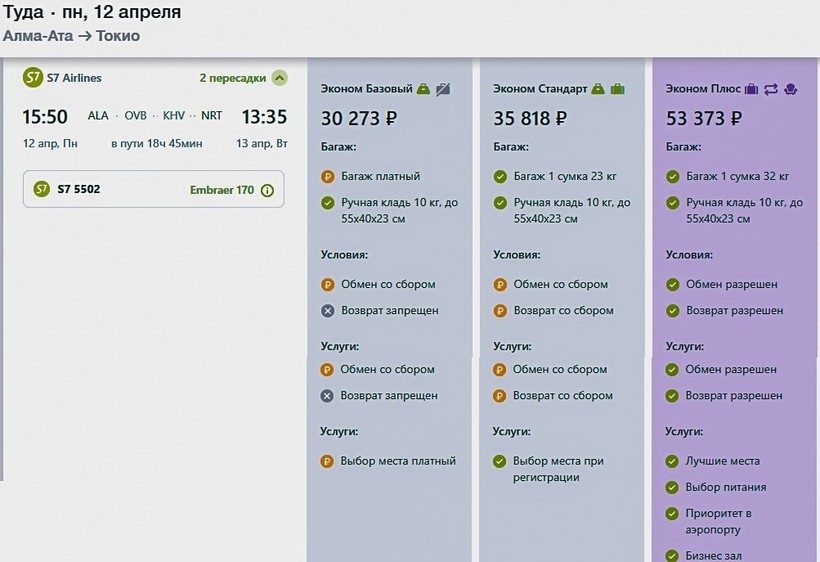
Task: Click checkmark beside Багаж 1 сумка 23 кг
Action: (500, 177)
